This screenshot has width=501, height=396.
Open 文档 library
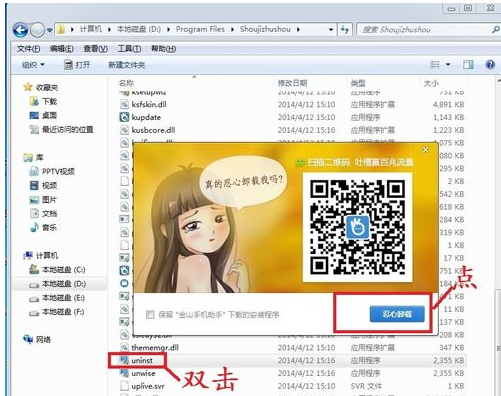[43, 213]
